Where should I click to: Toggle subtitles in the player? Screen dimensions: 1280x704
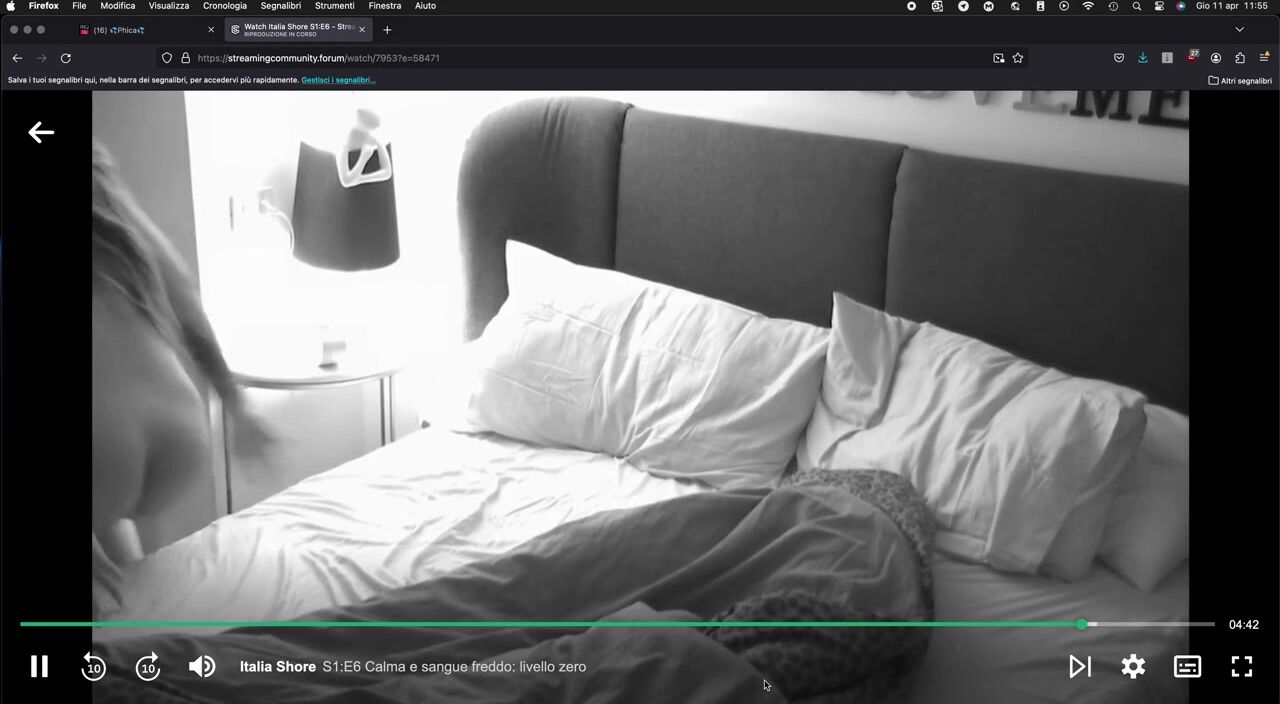pyautogui.click(x=1187, y=666)
